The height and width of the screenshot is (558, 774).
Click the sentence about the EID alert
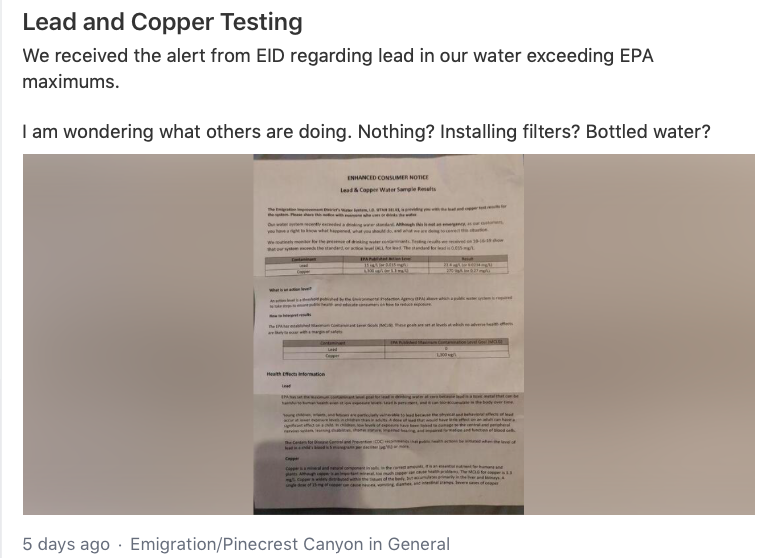[x=338, y=69]
